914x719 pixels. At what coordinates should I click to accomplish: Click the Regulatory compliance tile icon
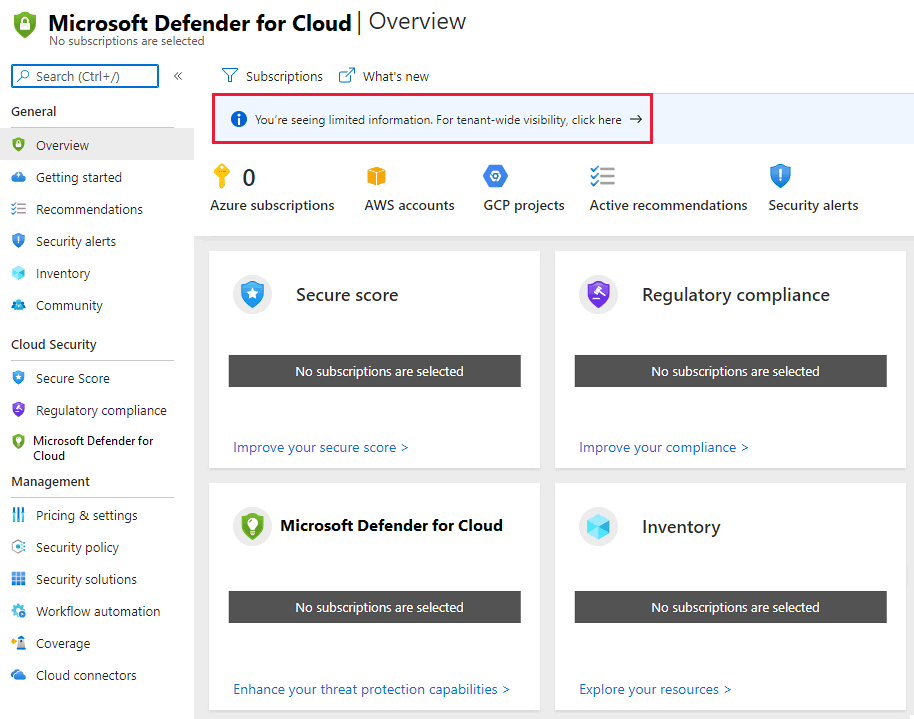tap(598, 295)
